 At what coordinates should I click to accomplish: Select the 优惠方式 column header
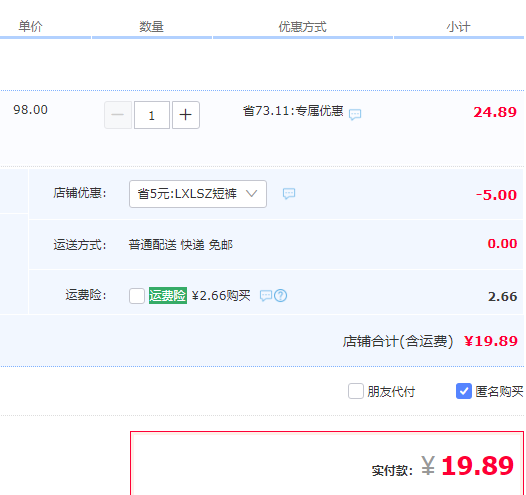click(x=303, y=27)
